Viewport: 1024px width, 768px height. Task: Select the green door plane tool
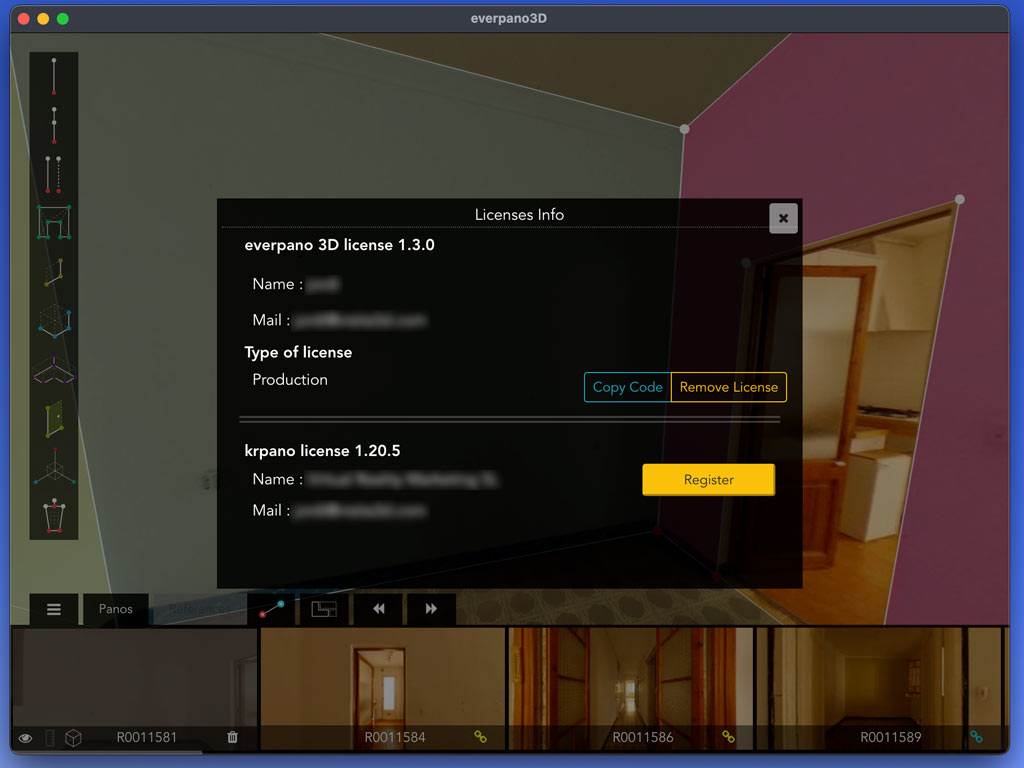54,419
